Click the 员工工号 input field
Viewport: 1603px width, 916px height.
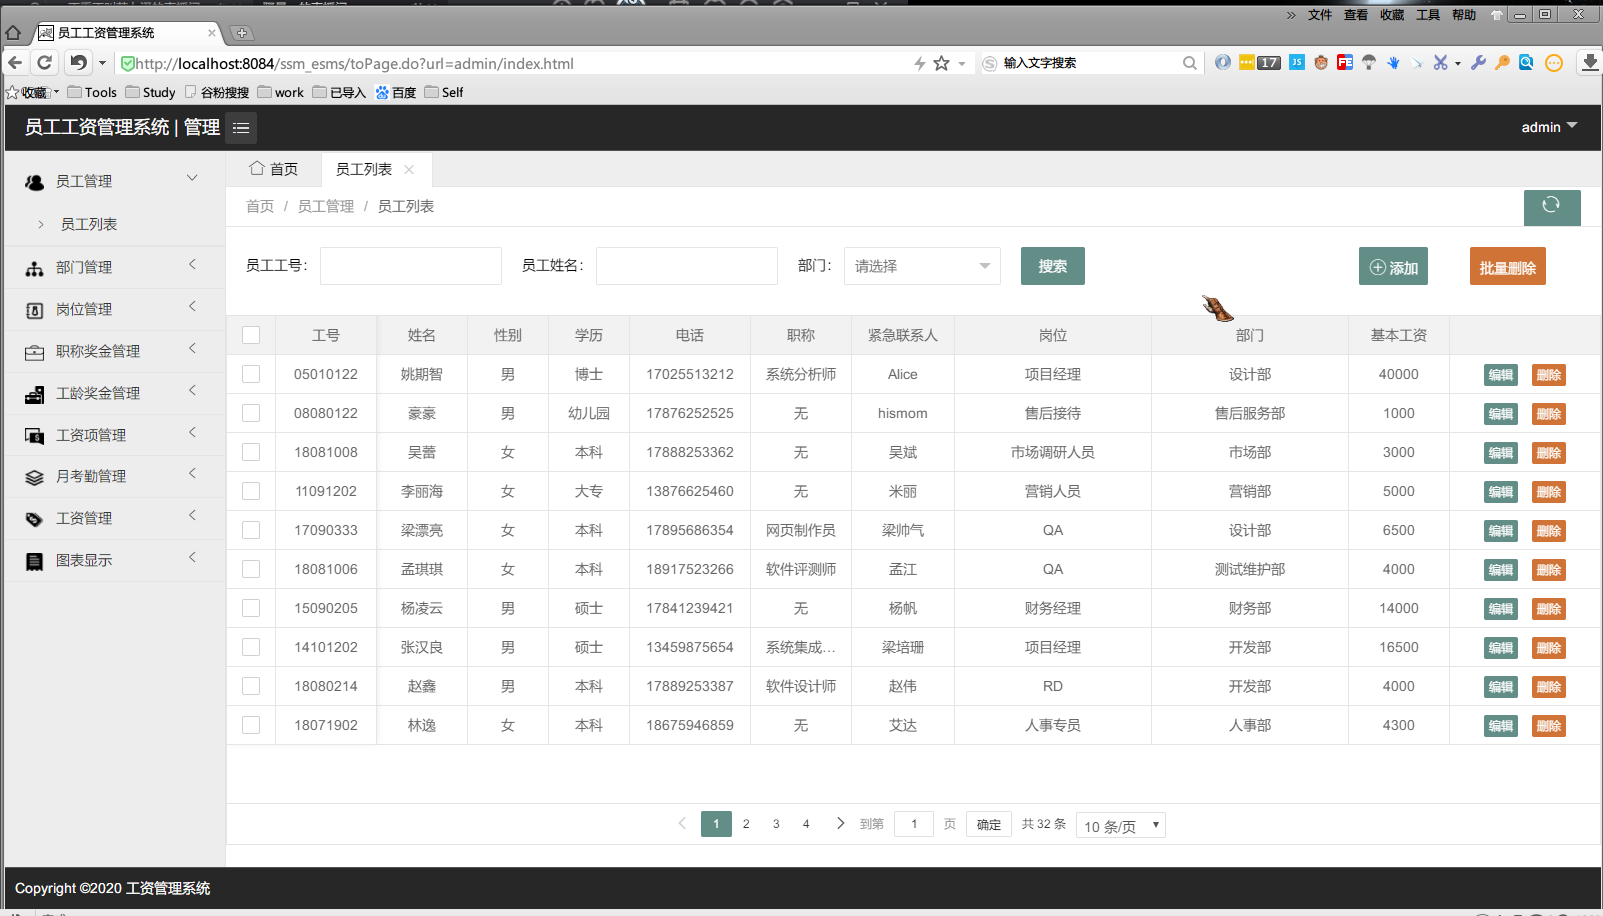(411, 266)
